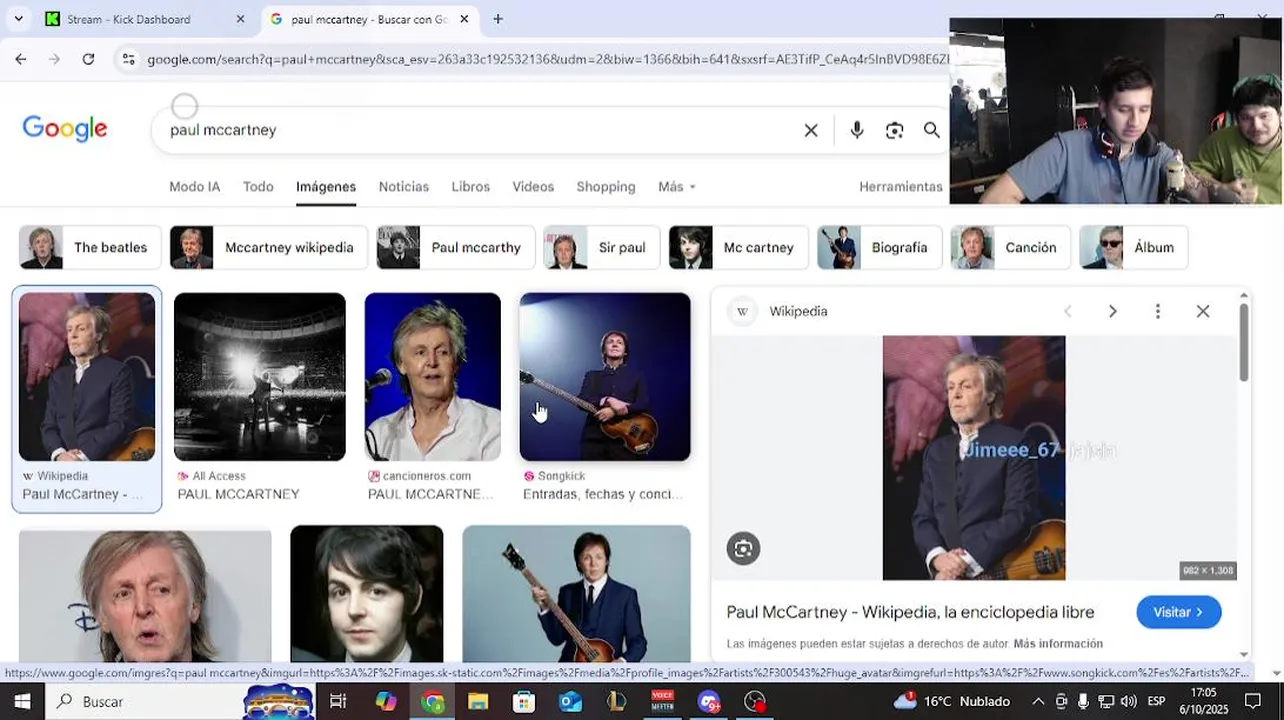1284x720 pixels.
Task: Click the preview panel vertical scrollbar
Action: [x=1244, y=340]
